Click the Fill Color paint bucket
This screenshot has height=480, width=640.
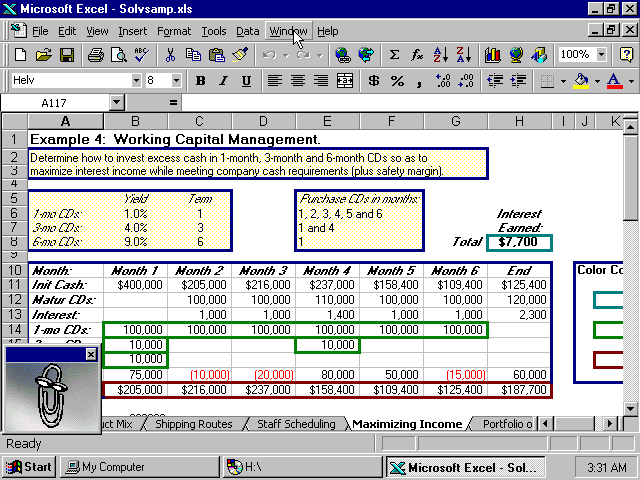(x=582, y=81)
